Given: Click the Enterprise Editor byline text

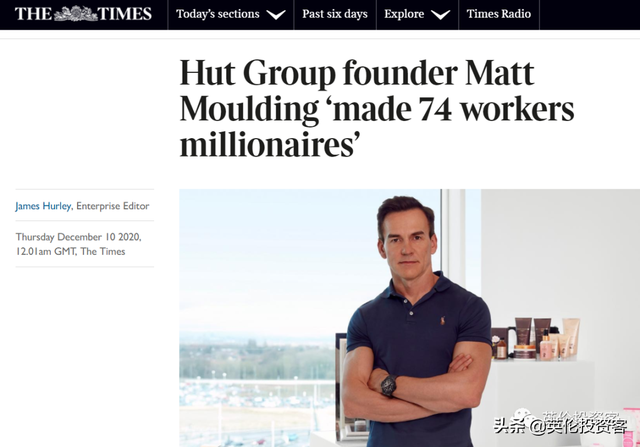Looking at the screenshot, I should click(x=115, y=206).
